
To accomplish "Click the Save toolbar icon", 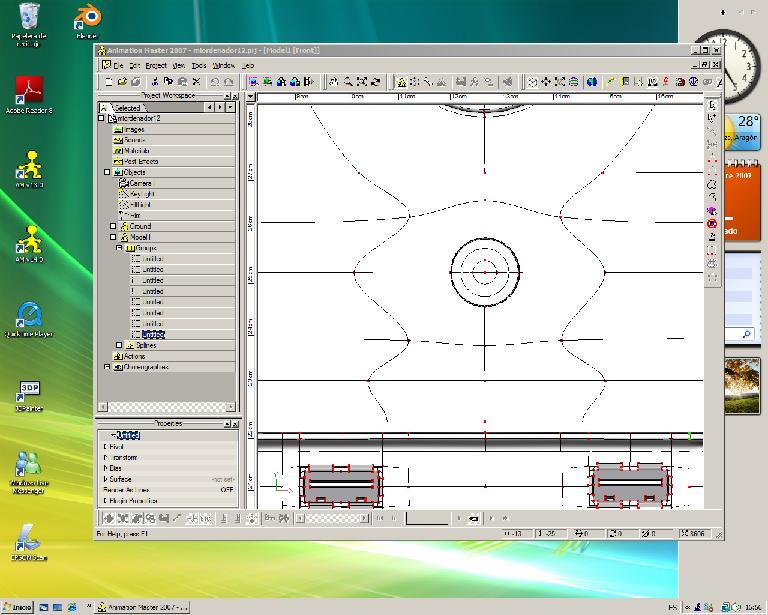I will (136, 82).
